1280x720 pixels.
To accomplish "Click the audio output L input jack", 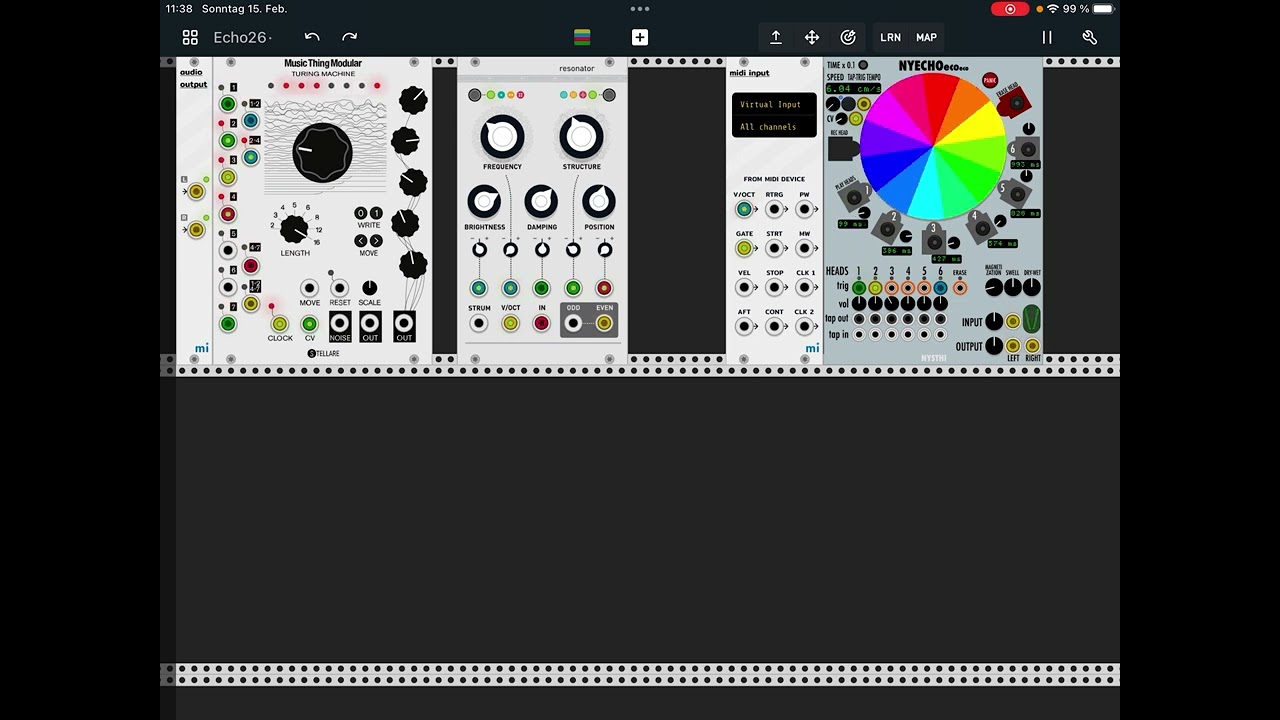I will pos(197,192).
